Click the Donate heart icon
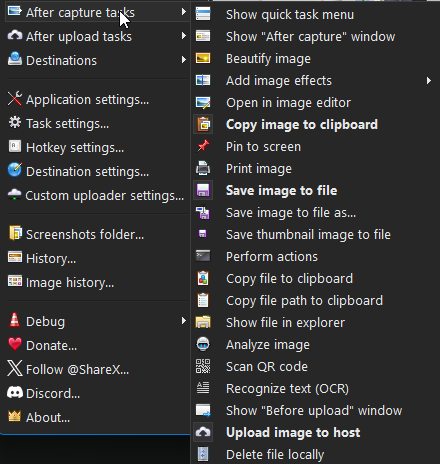This screenshot has height=464, width=440. (15, 344)
